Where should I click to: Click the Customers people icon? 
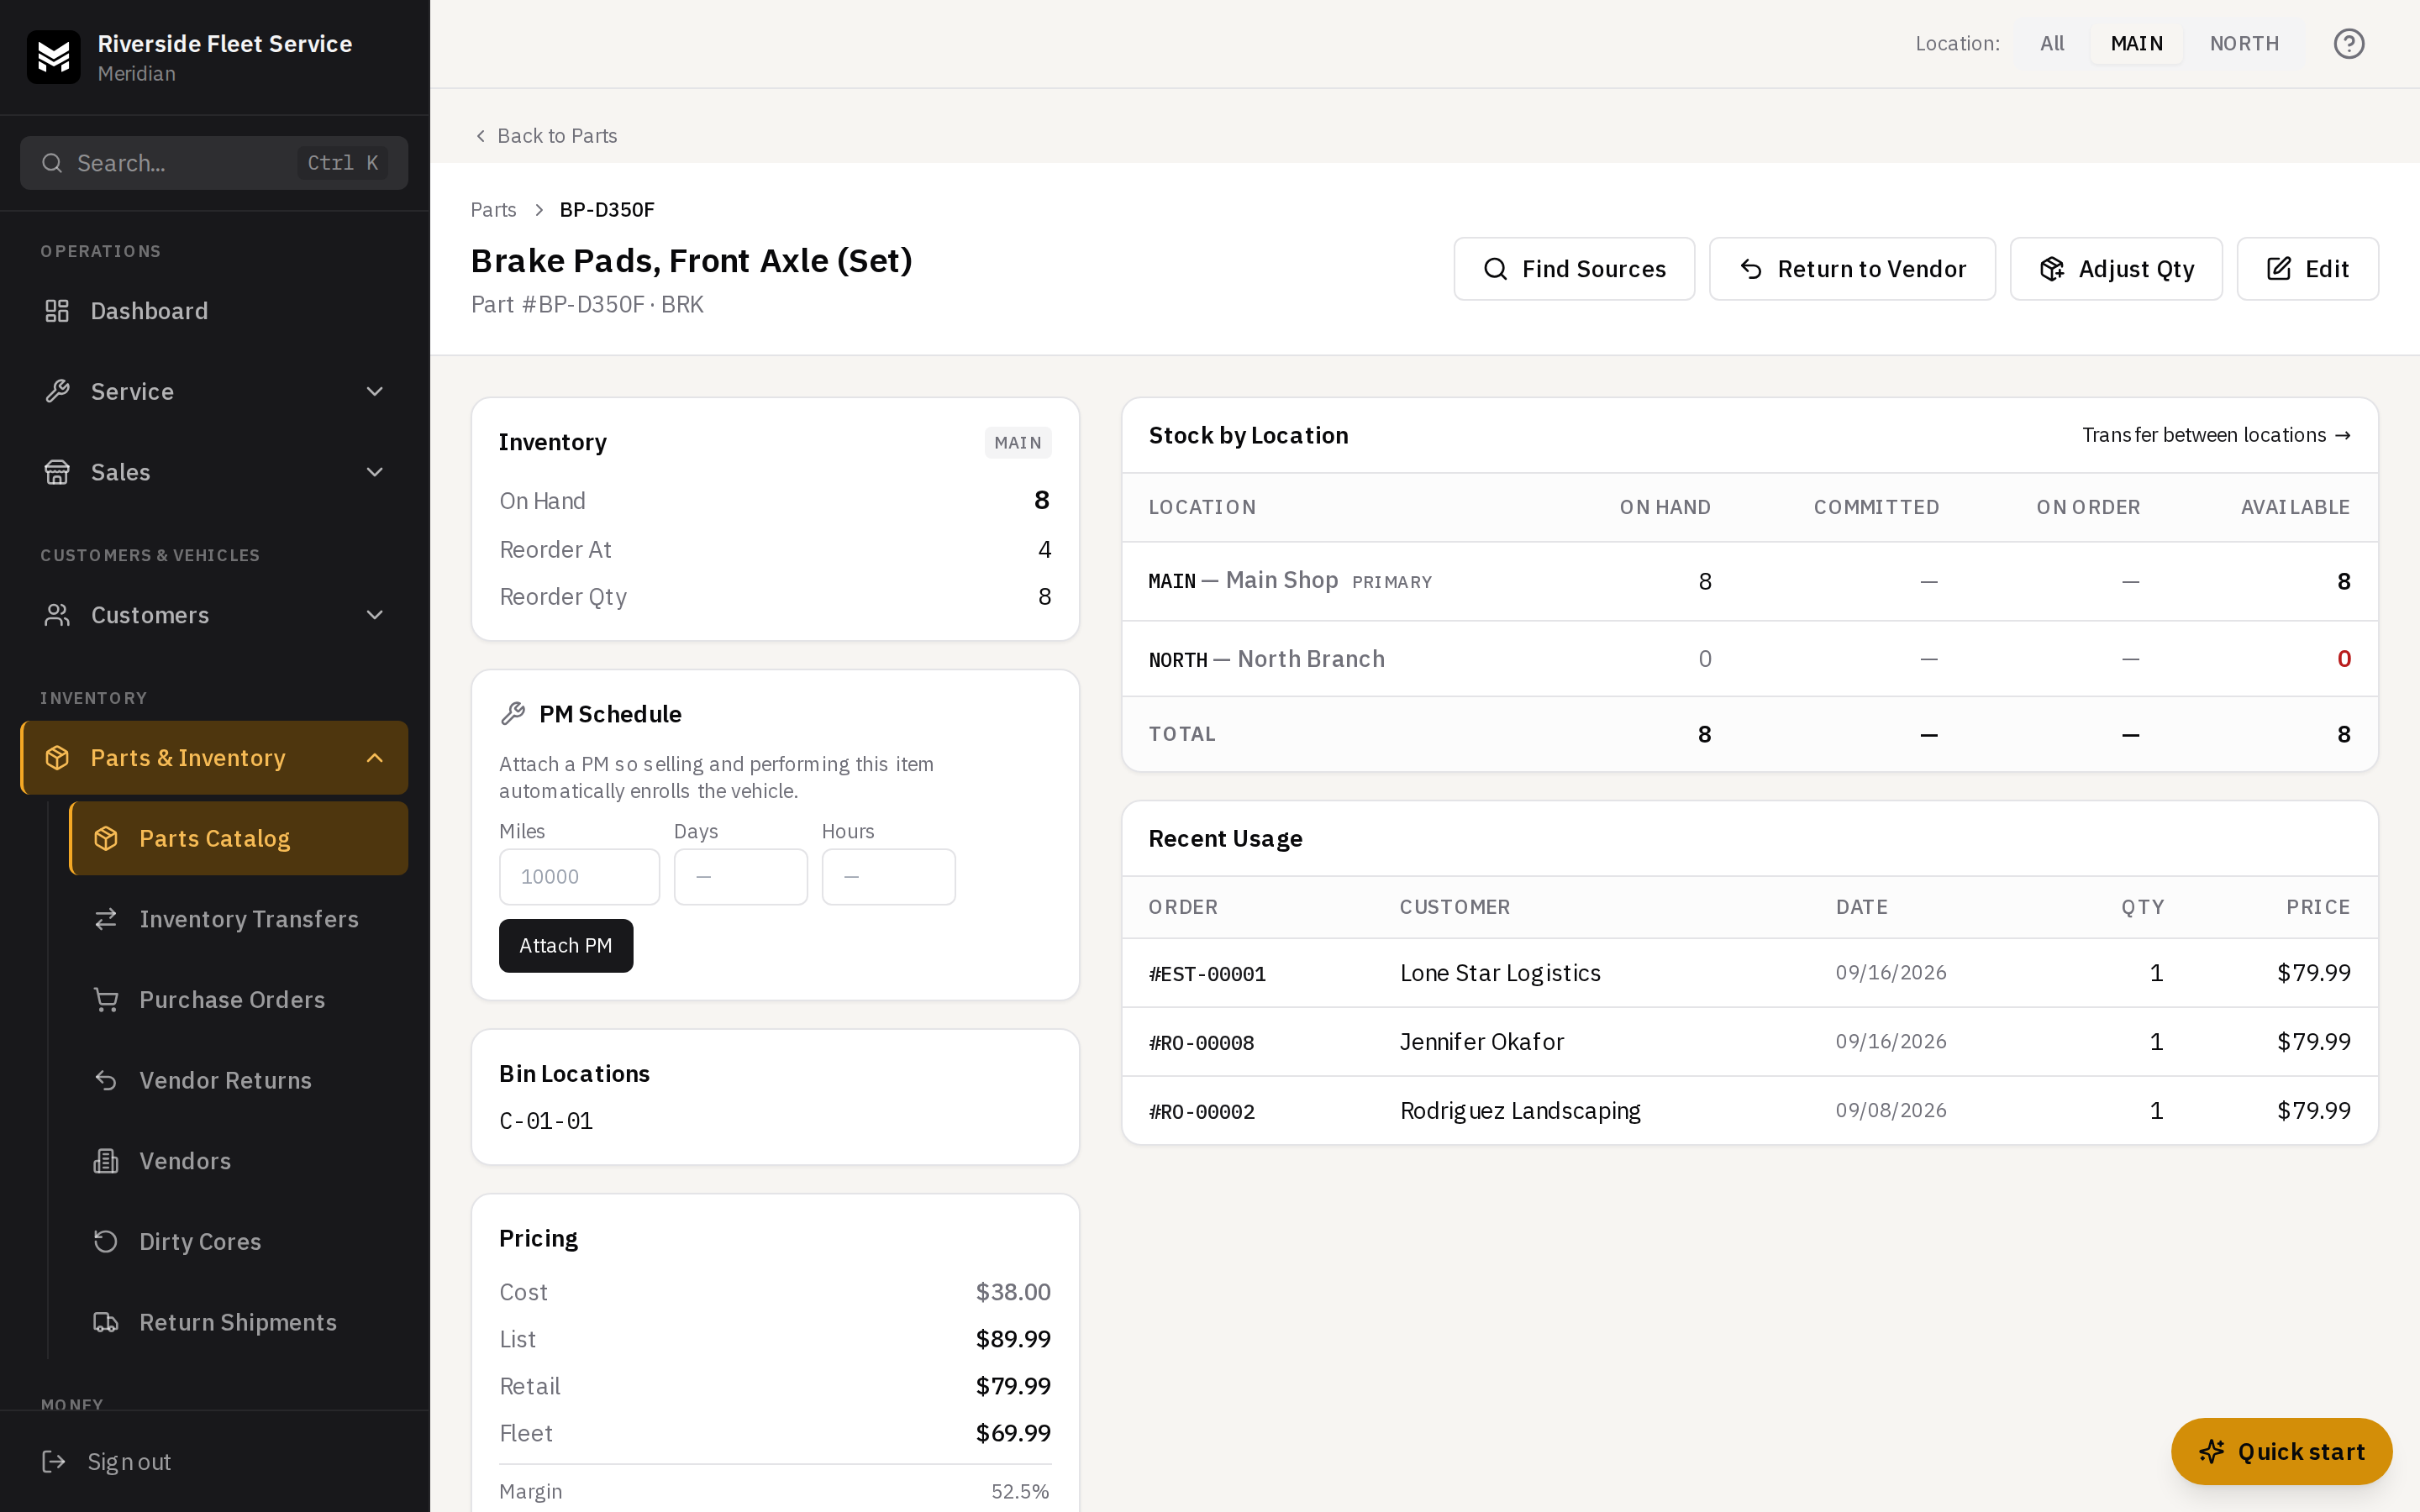tap(57, 615)
